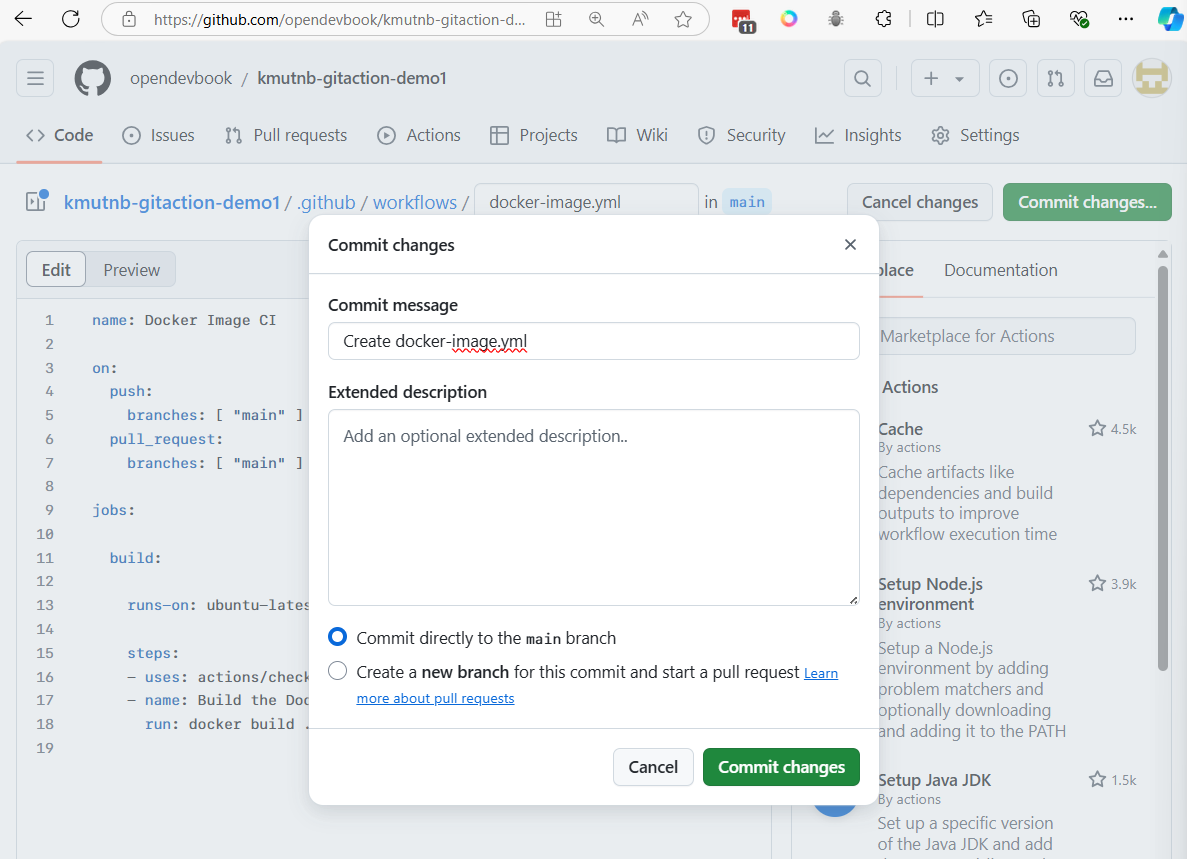Switch to the Preview tab
The width and height of the screenshot is (1187, 859).
[x=131, y=270]
